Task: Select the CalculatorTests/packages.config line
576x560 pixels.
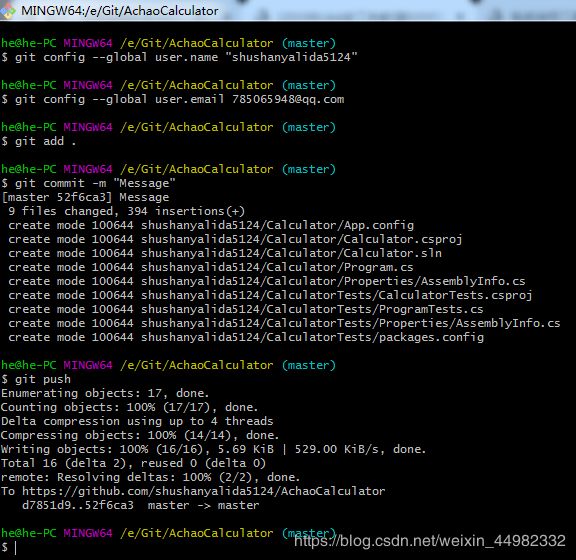Action: coord(246,337)
